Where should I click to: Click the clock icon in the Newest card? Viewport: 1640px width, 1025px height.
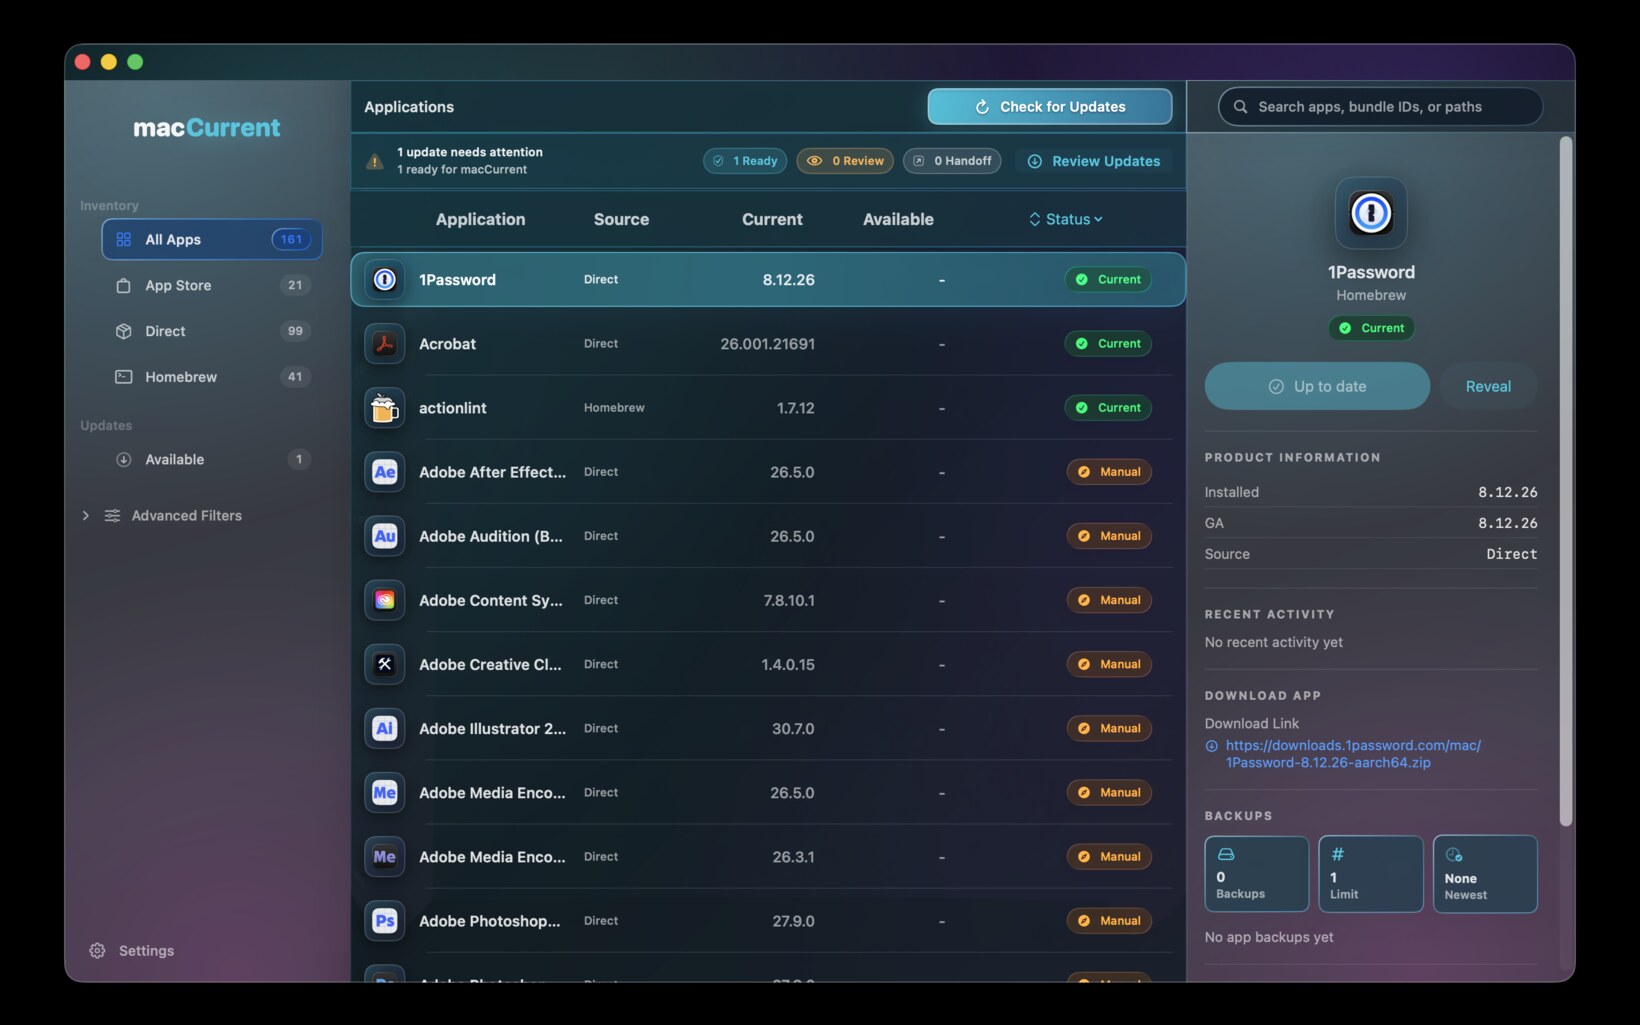1454,855
